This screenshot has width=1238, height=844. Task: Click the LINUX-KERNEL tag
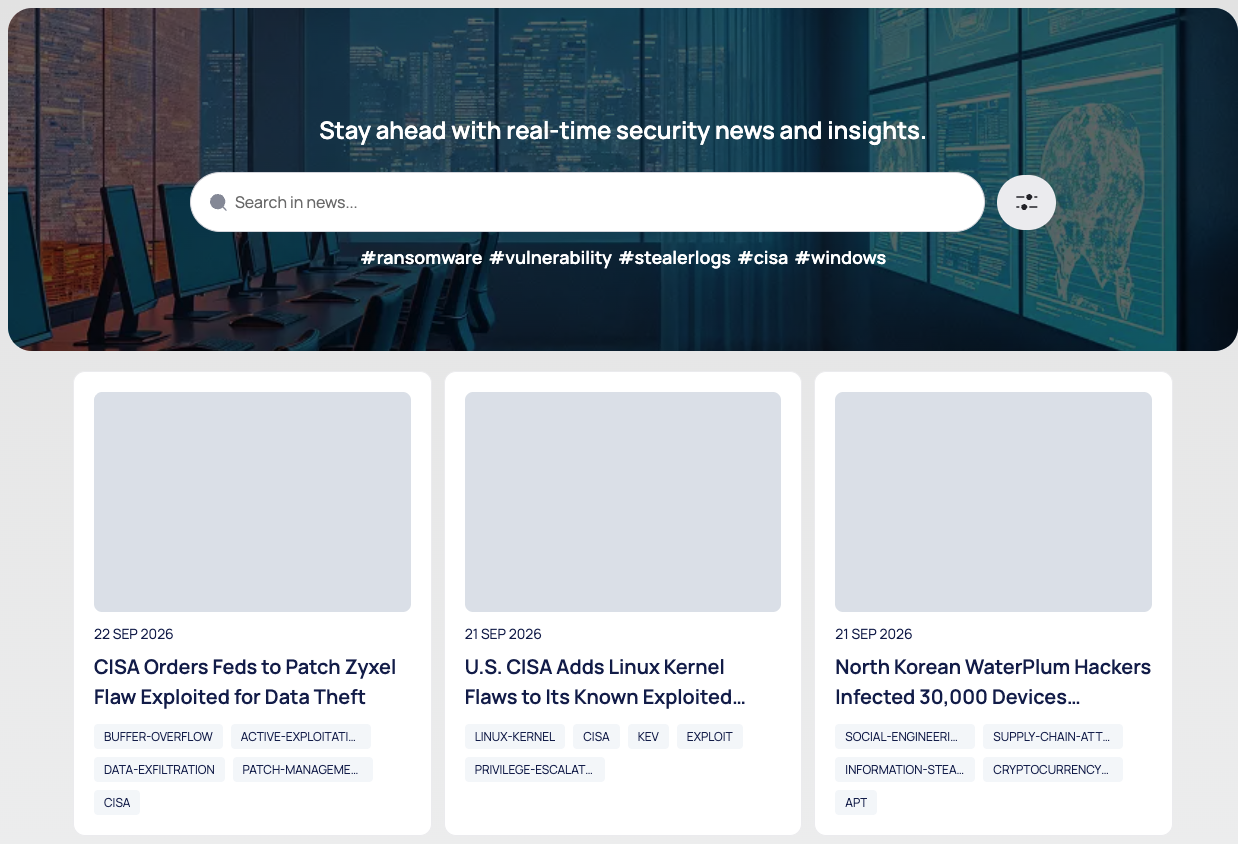tap(515, 737)
